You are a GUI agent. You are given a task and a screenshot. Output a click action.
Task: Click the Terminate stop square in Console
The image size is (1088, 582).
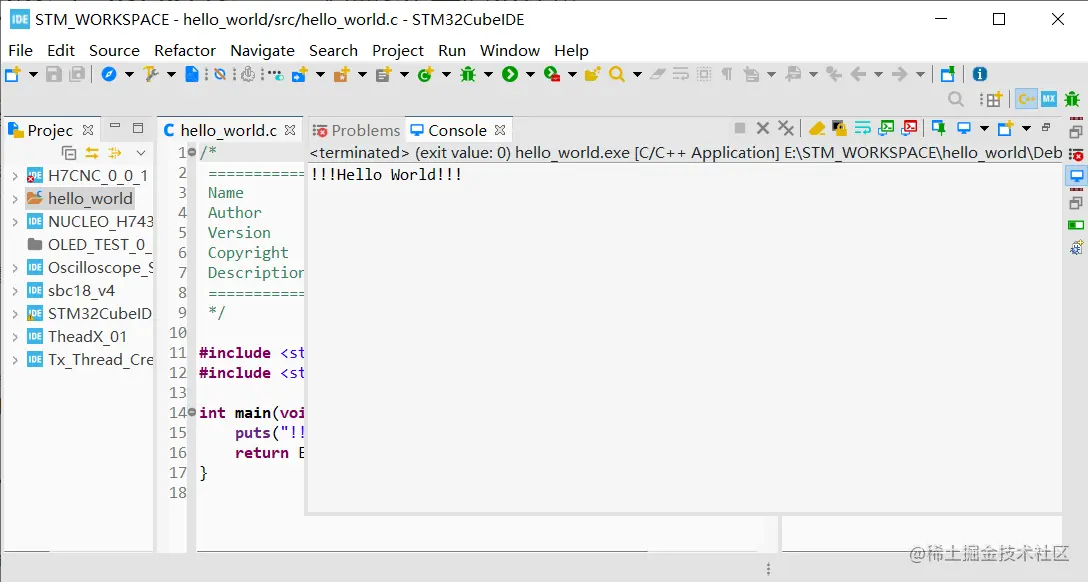740,128
